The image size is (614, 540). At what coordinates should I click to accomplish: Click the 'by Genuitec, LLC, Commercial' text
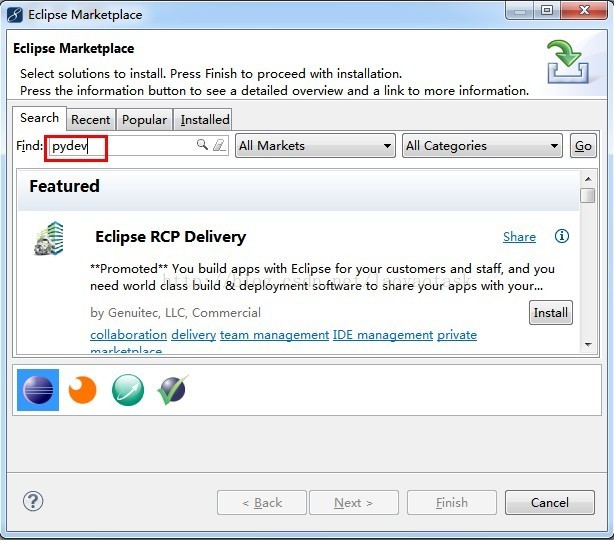pyautogui.click(x=175, y=312)
